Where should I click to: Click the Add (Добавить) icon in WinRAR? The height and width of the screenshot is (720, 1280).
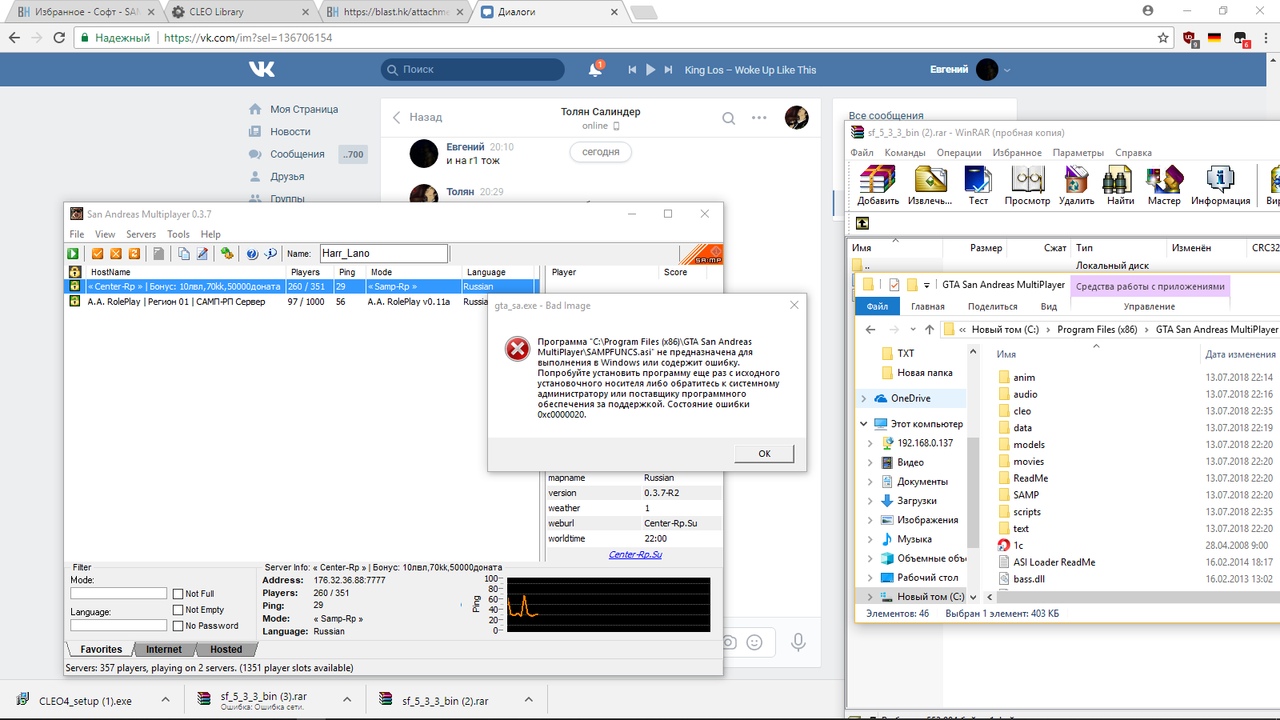[878, 186]
